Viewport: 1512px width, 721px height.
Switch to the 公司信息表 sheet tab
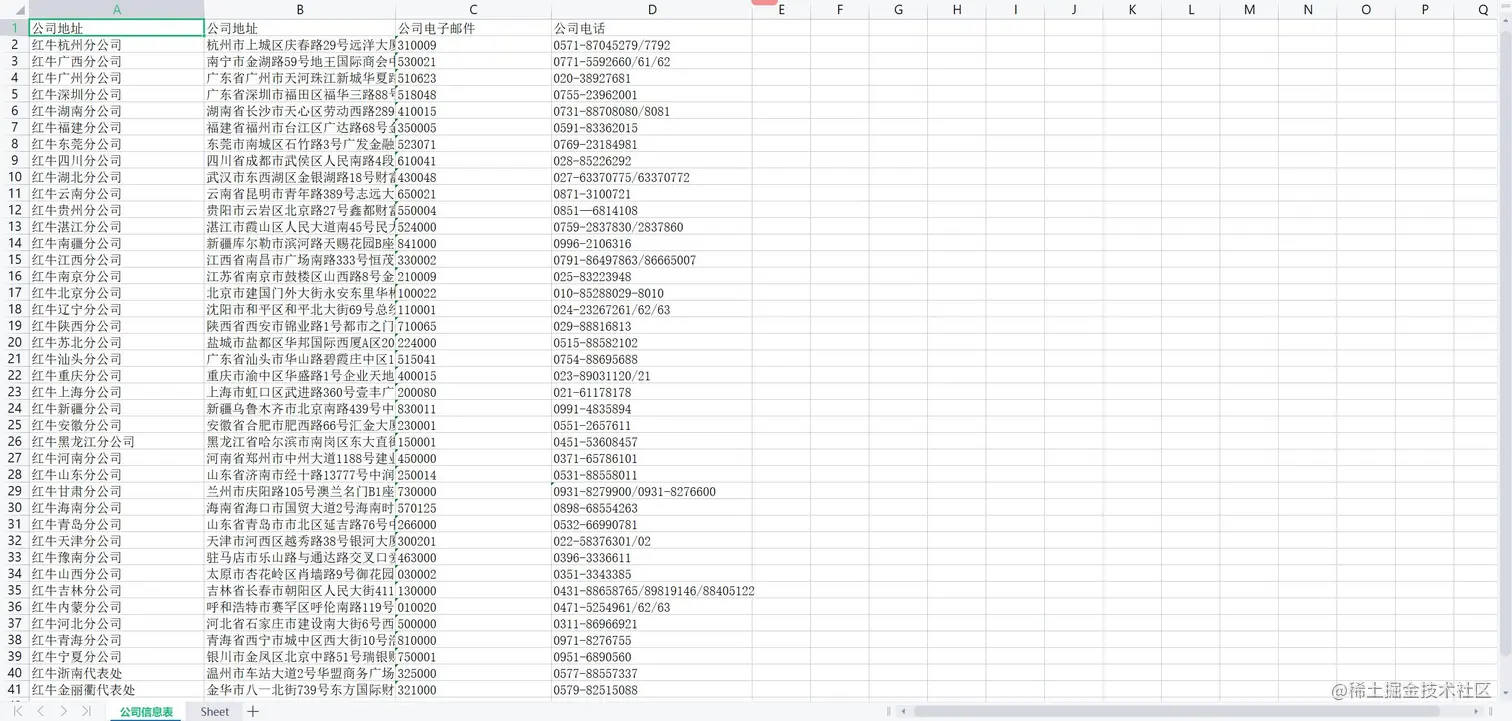tap(146, 712)
